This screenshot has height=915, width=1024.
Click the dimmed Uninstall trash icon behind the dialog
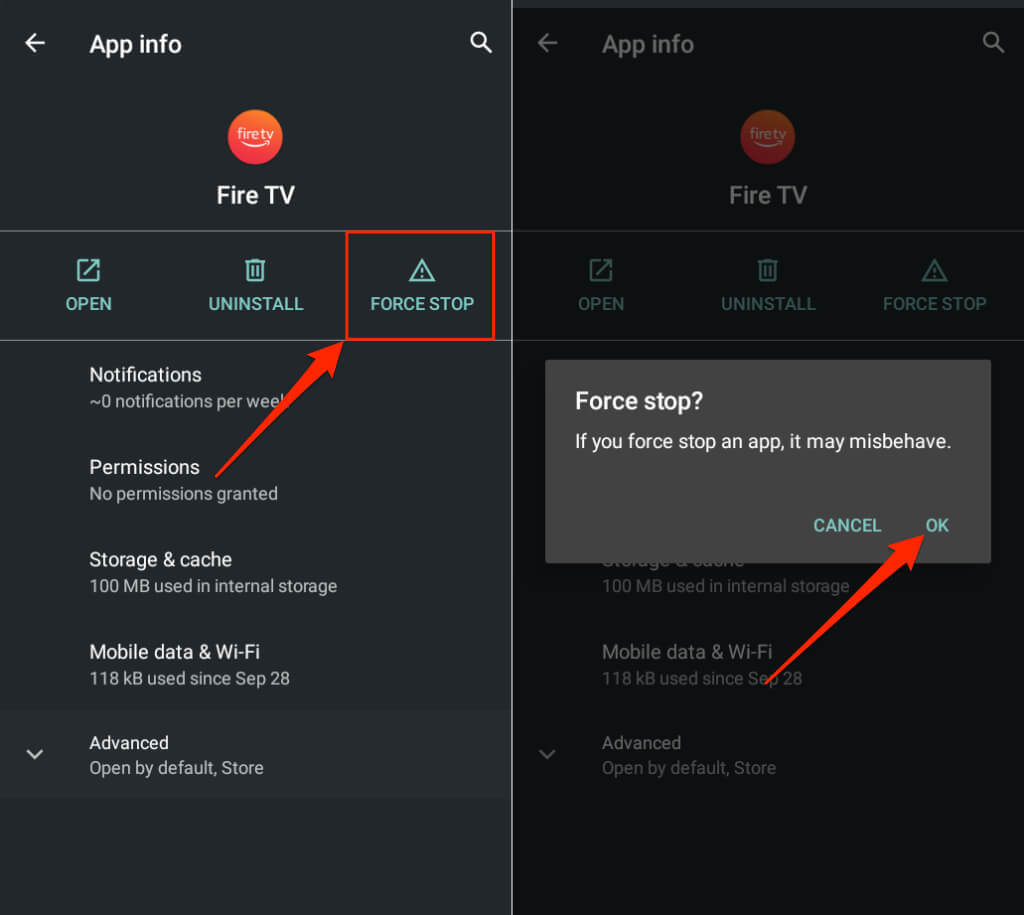(767, 270)
